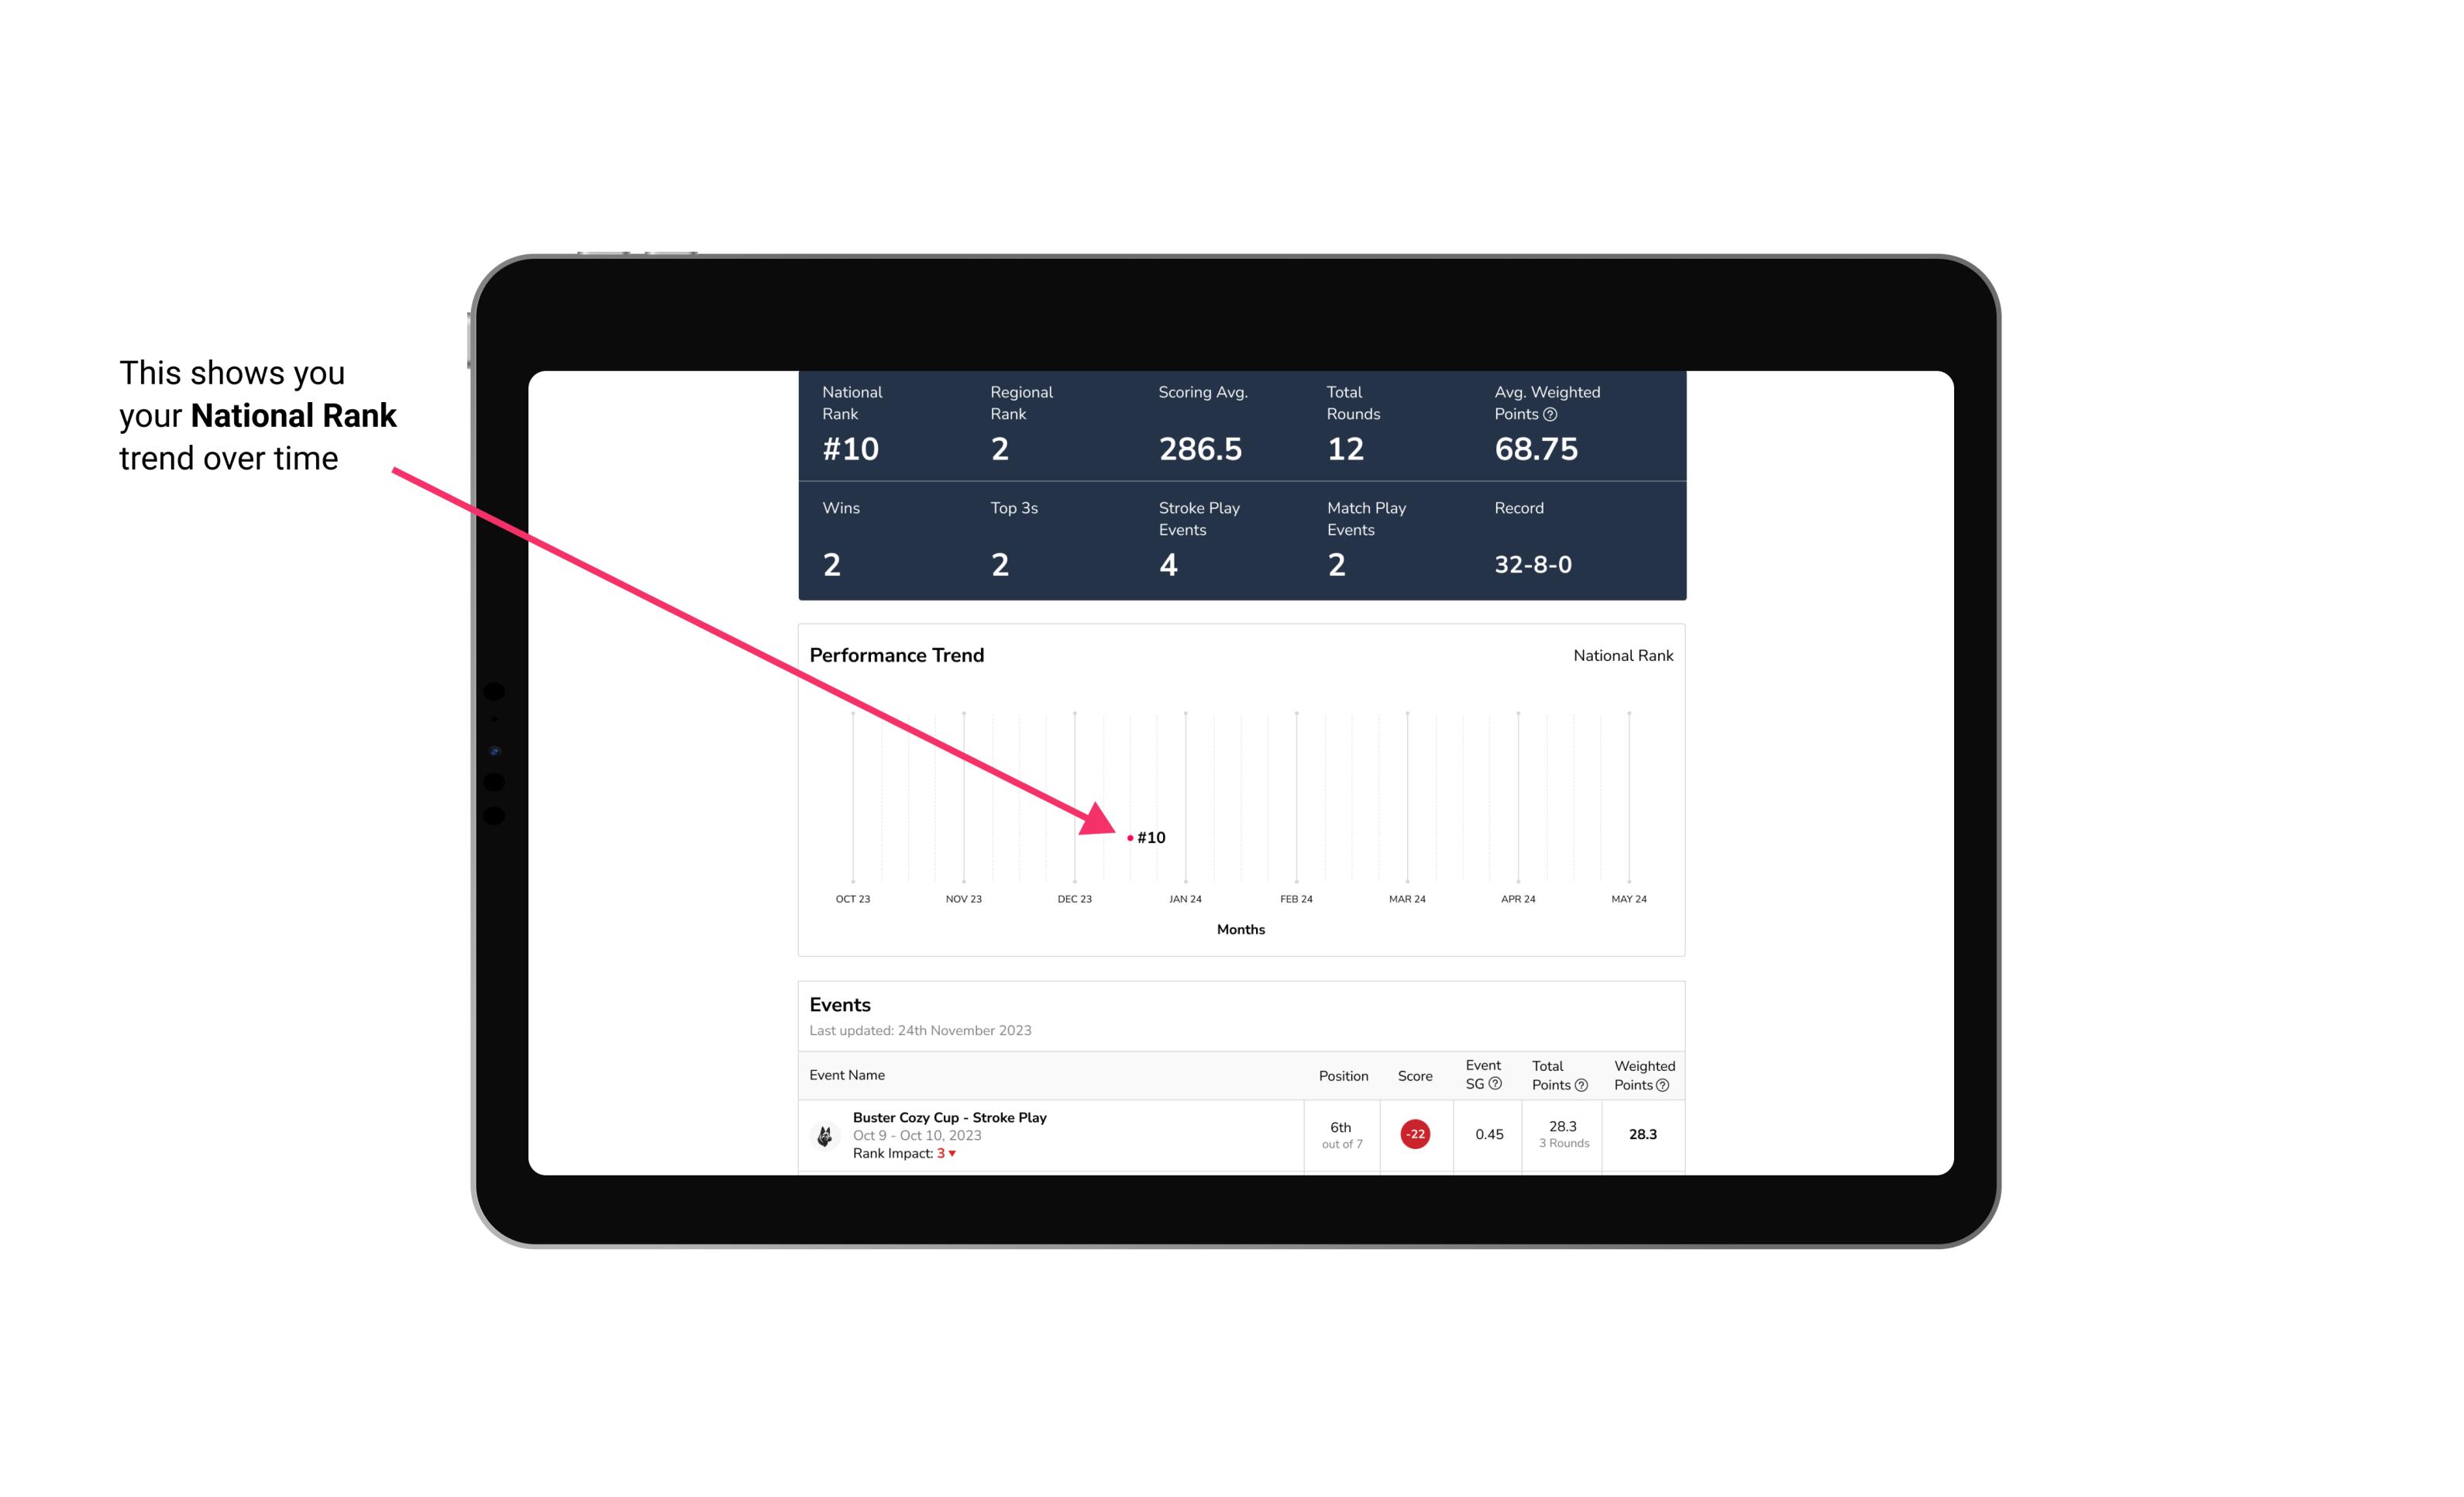2464x1497 pixels.
Task: Click the OCT 23 month axis label
Action: pyautogui.click(x=852, y=900)
